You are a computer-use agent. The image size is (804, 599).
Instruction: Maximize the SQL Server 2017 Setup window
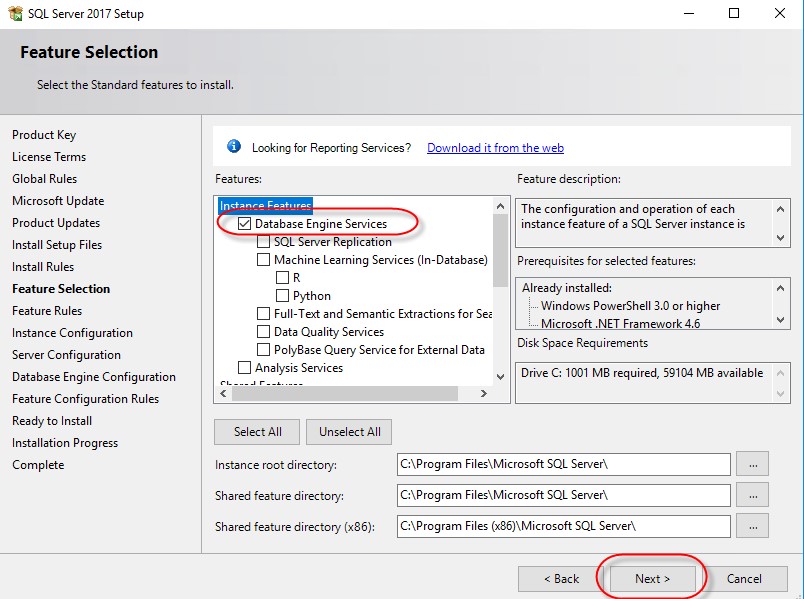(734, 13)
